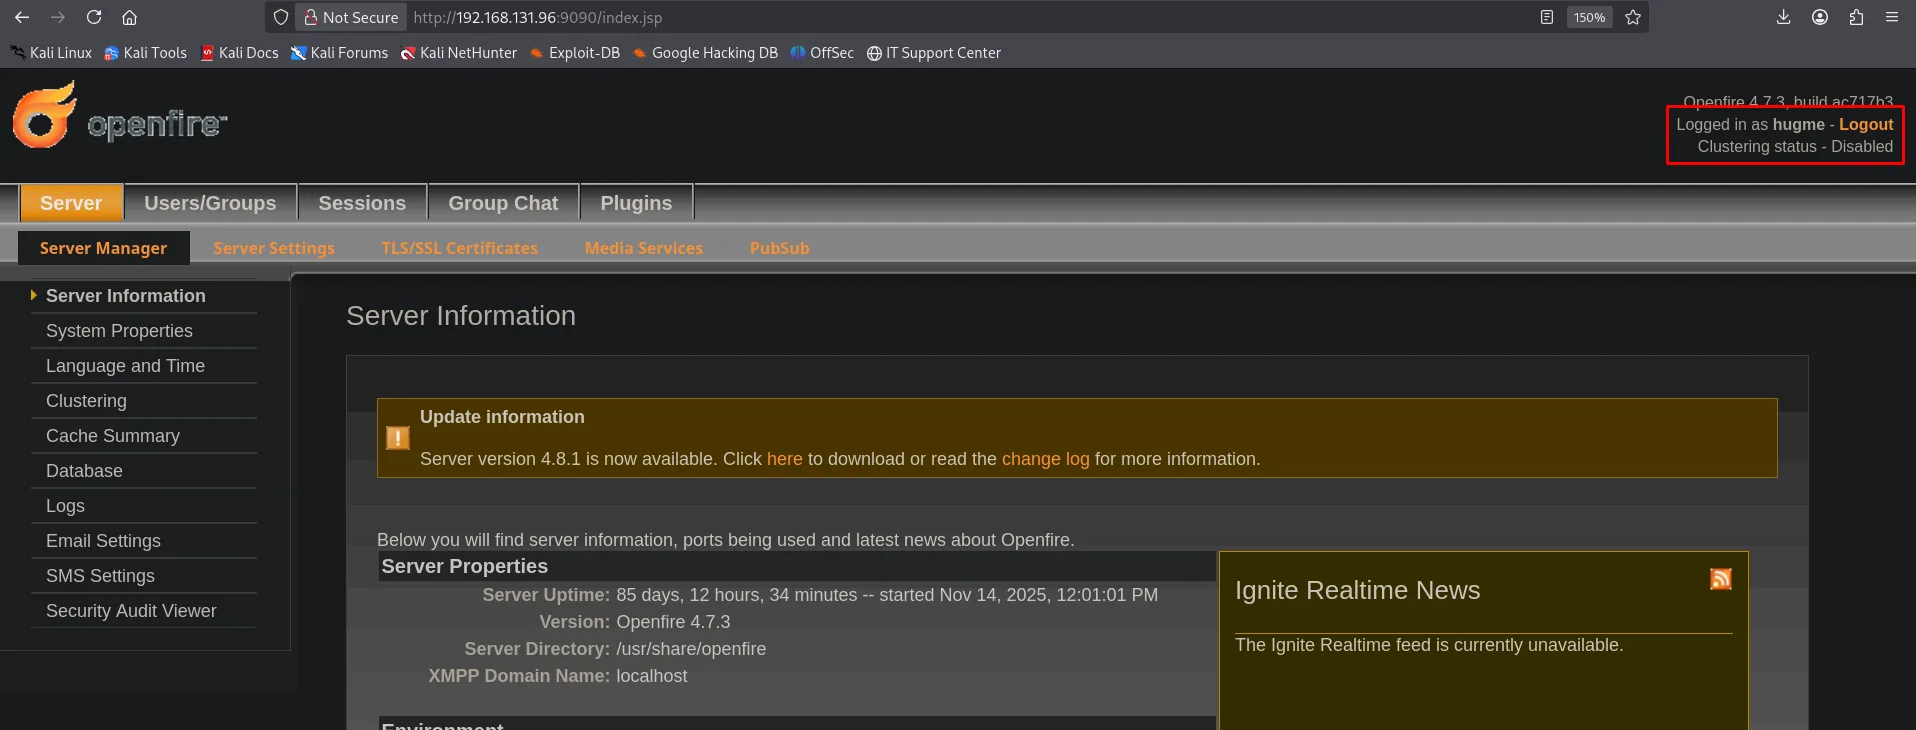Viewport: 1916px width, 730px height.
Task: Open the Media Services subtab
Action: coord(644,248)
